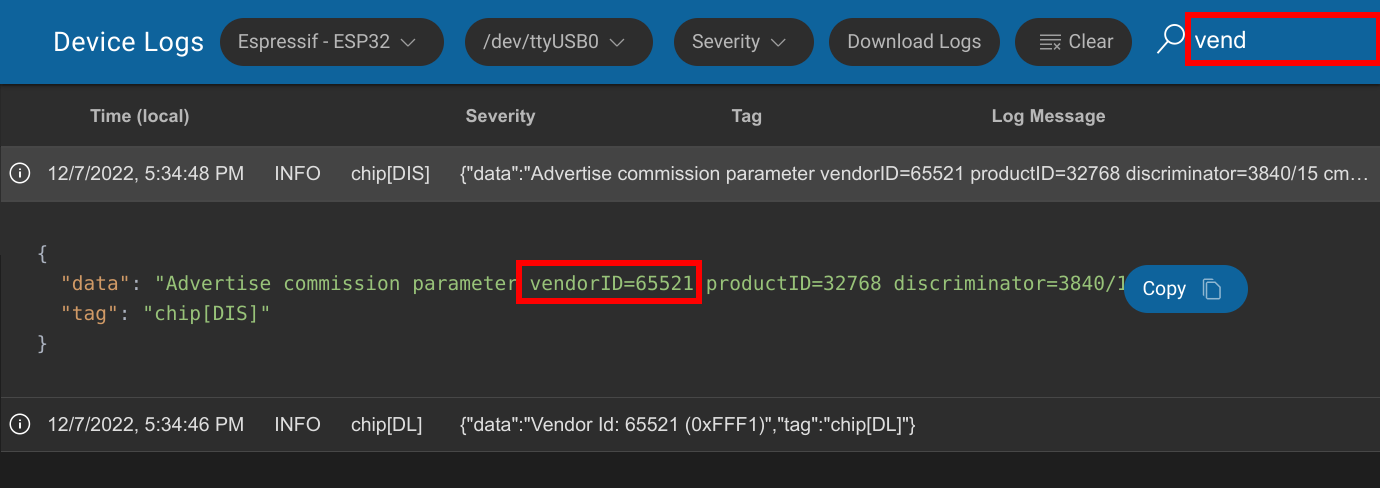Open the Espressif - ESP32 device dropdown

click(331, 42)
